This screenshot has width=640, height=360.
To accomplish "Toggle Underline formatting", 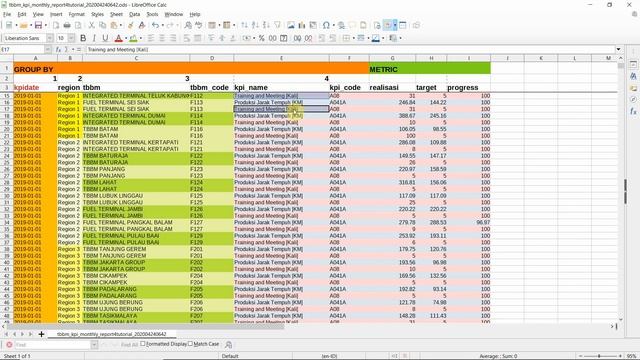I will [x=105, y=38].
